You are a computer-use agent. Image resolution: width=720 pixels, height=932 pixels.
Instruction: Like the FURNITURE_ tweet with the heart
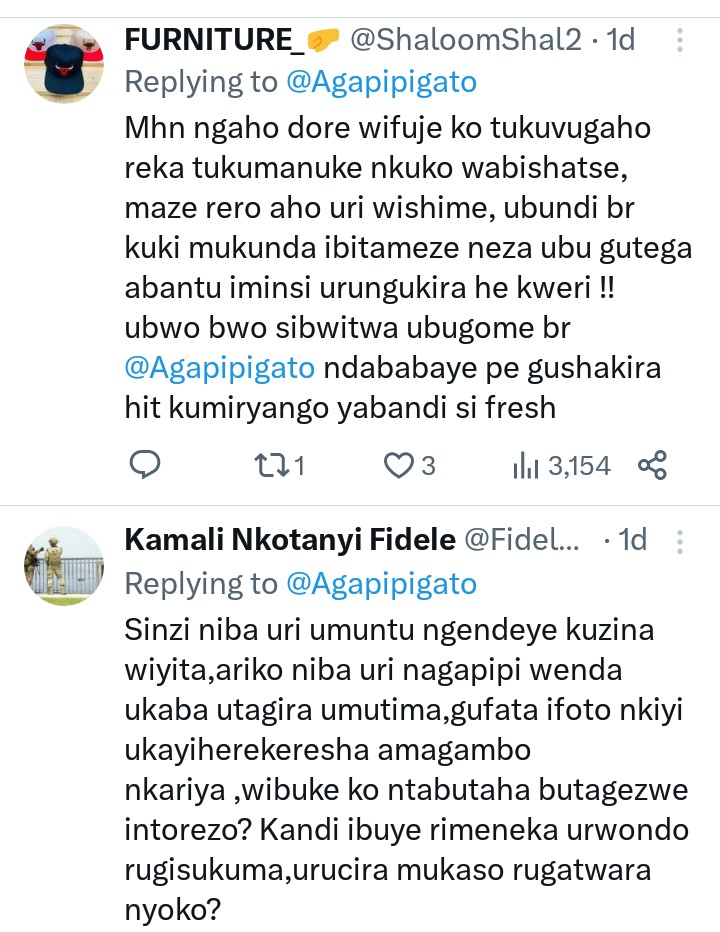point(400,464)
